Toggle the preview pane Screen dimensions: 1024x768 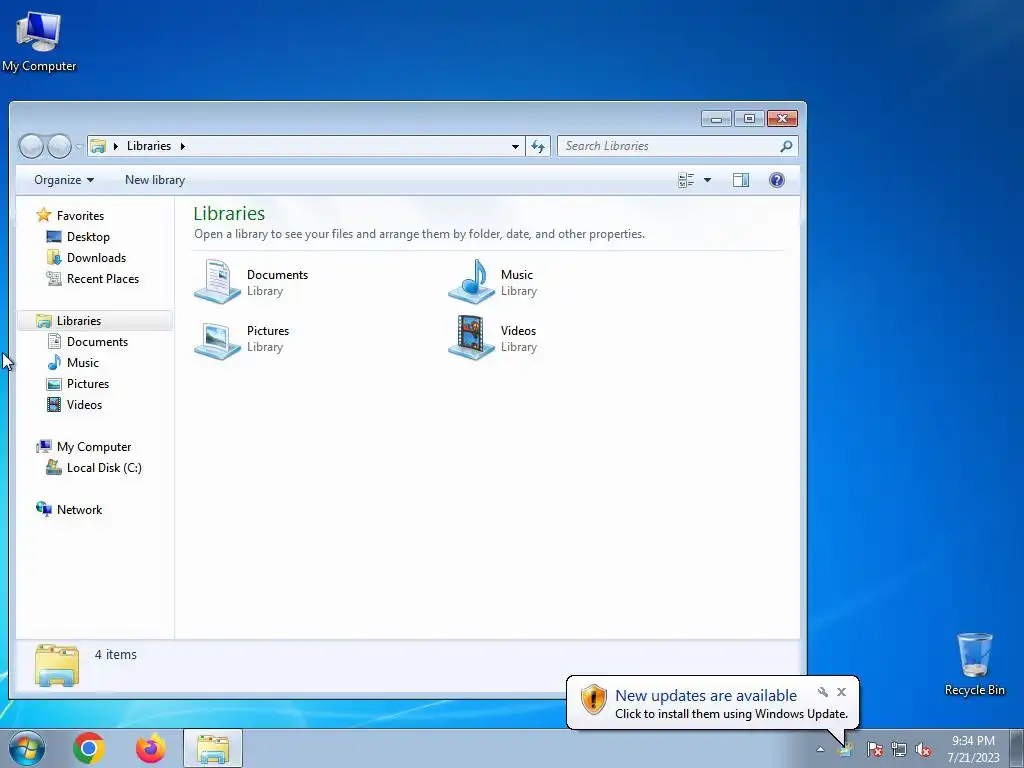pos(741,180)
